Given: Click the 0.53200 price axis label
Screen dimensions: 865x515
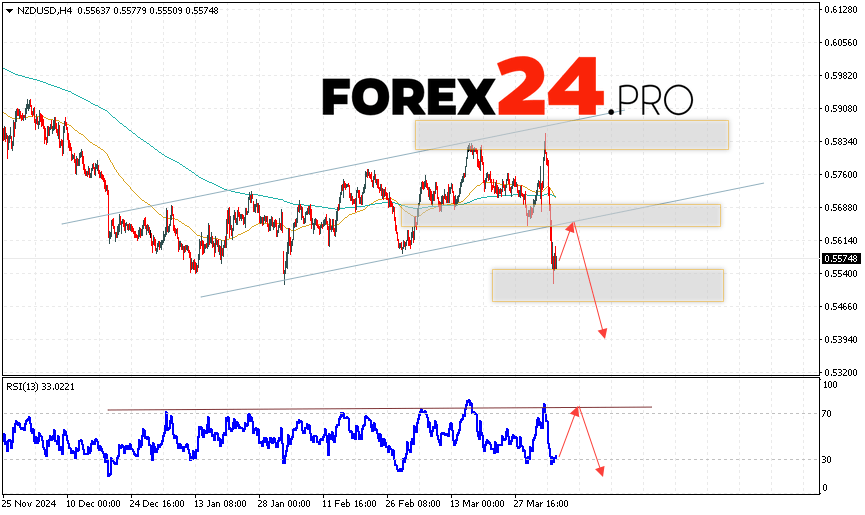Looking at the screenshot, I should (841, 372).
